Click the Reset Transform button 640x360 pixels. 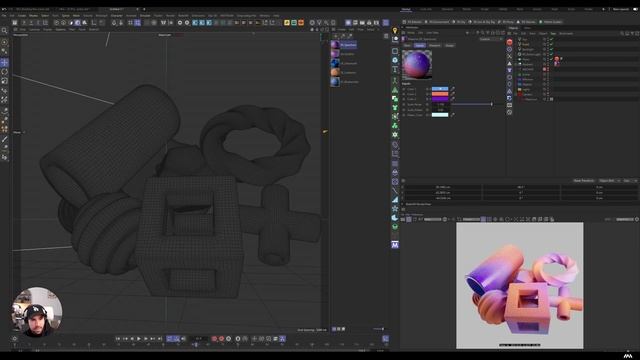(x=584, y=180)
